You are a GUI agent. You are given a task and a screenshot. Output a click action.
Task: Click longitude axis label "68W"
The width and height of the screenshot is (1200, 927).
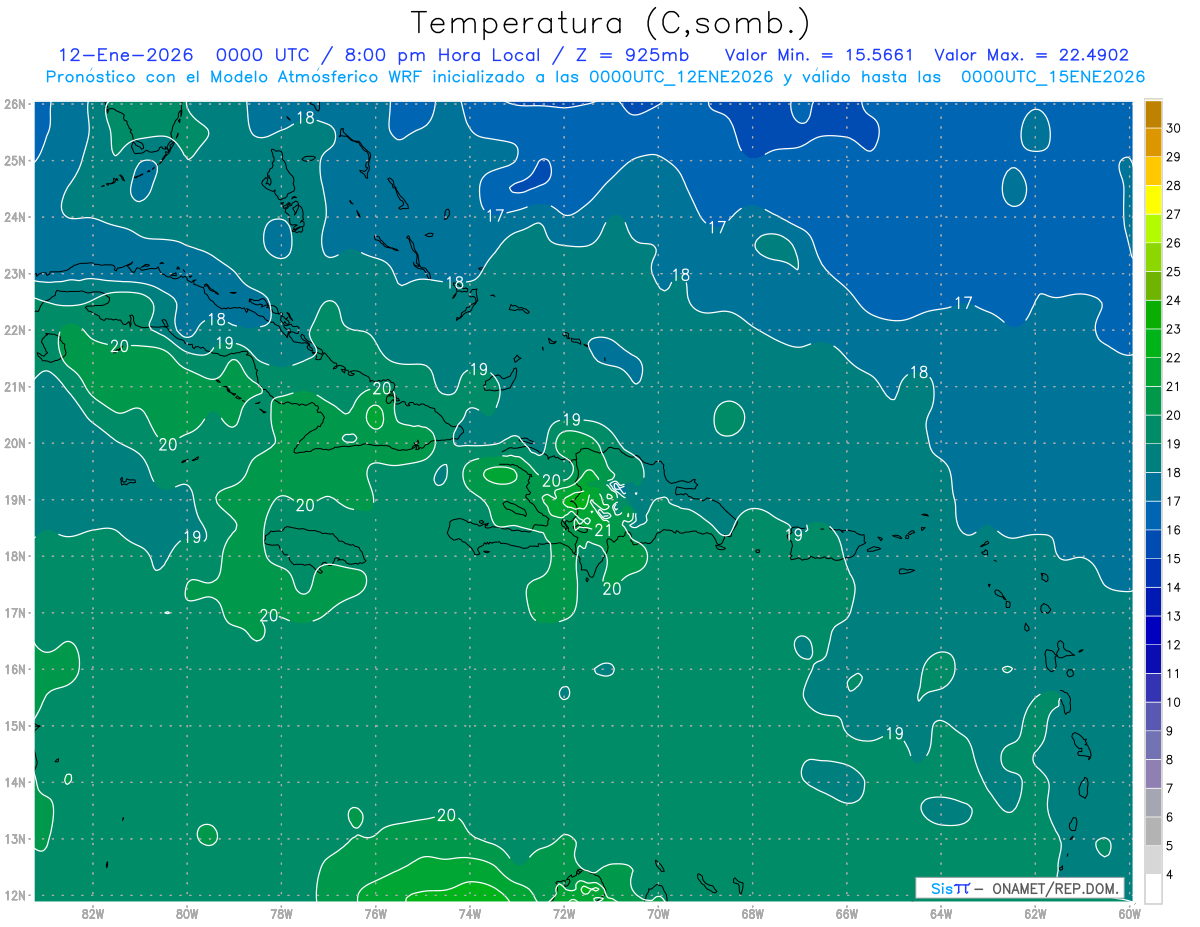coord(752,912)
